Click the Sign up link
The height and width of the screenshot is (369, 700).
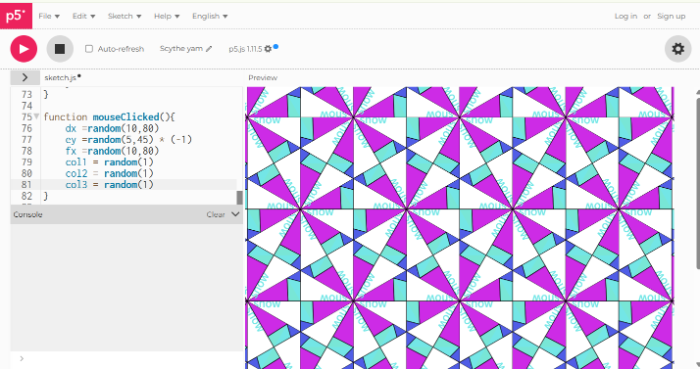tap(671, 16)
